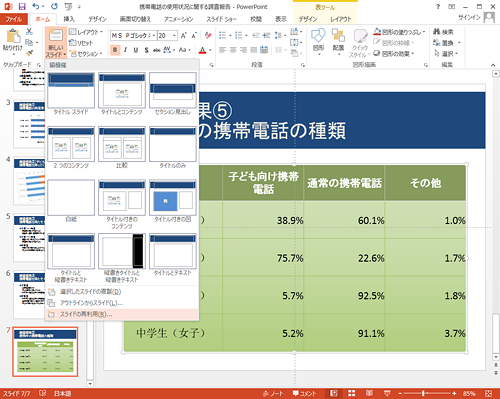Image resolution: width=500 pixels, height=399 pixels.
Task: Open the font size dropdown
Action: point(174,35)
